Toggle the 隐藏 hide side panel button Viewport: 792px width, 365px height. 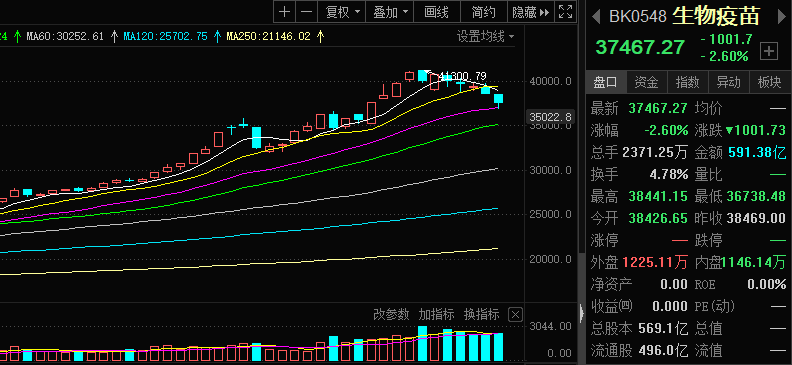(530, 12)
